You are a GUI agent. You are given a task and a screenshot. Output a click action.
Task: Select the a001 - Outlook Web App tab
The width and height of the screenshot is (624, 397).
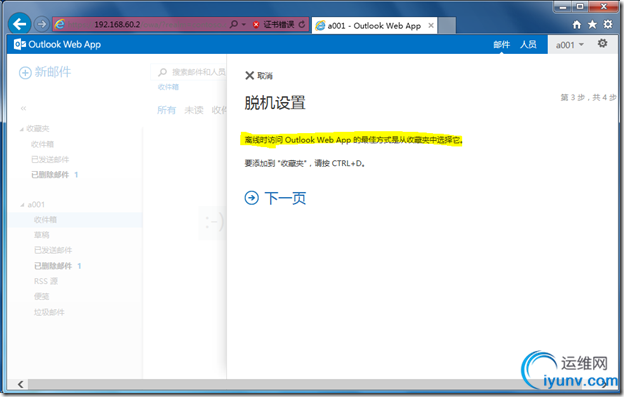374,26
